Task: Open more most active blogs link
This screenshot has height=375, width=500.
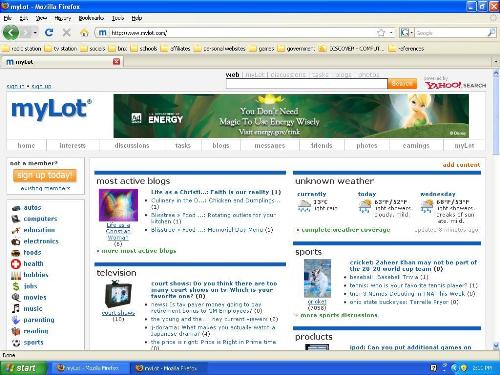Action: point(139,251)
